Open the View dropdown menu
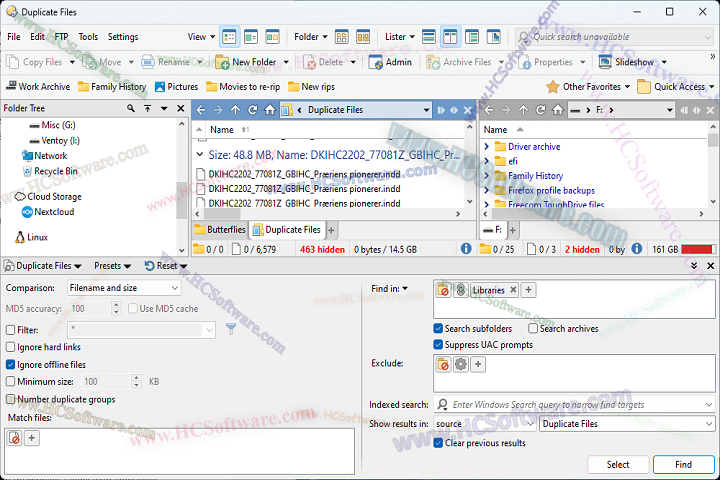720x480 pixels. click(x=201, y=37)
